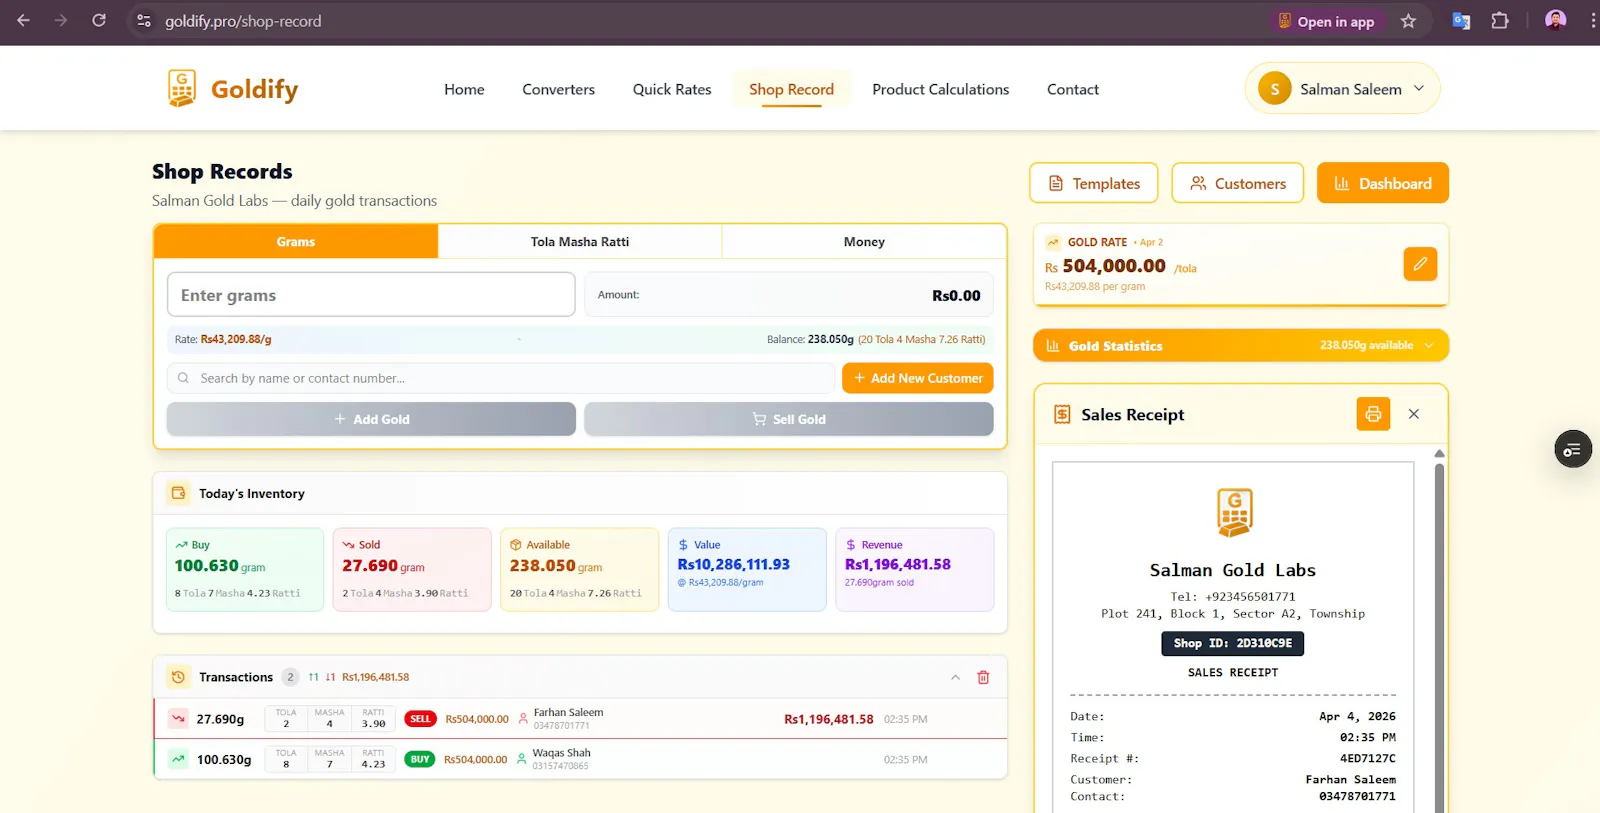
Task: Click the Today's Inventory wallet icon
Action: click(x=179, y=493)
